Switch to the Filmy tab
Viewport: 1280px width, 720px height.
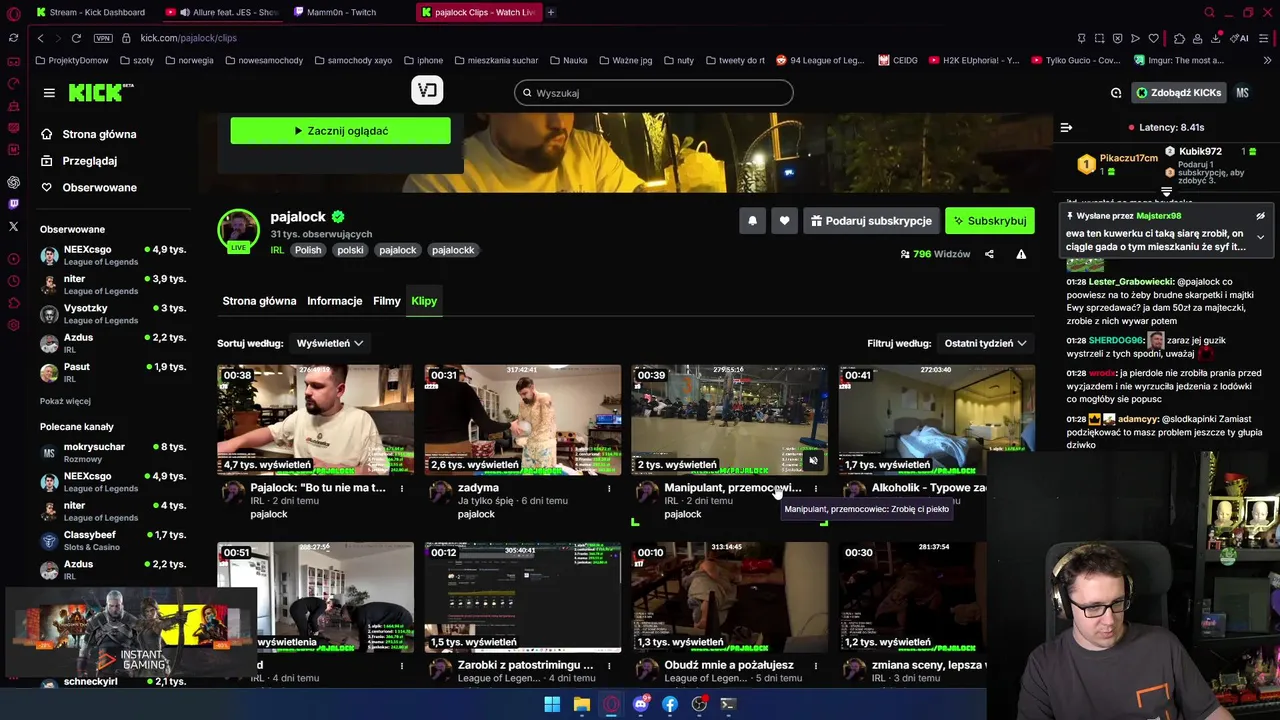pos(387,301)
